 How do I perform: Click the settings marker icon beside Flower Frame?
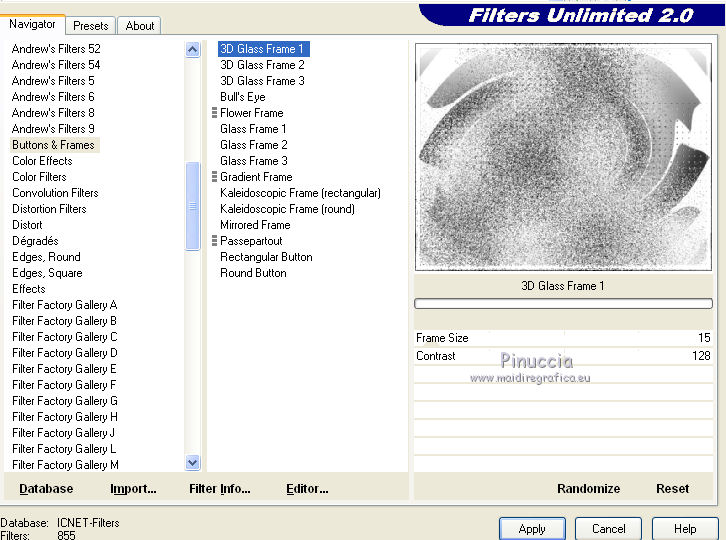point(214,113)
